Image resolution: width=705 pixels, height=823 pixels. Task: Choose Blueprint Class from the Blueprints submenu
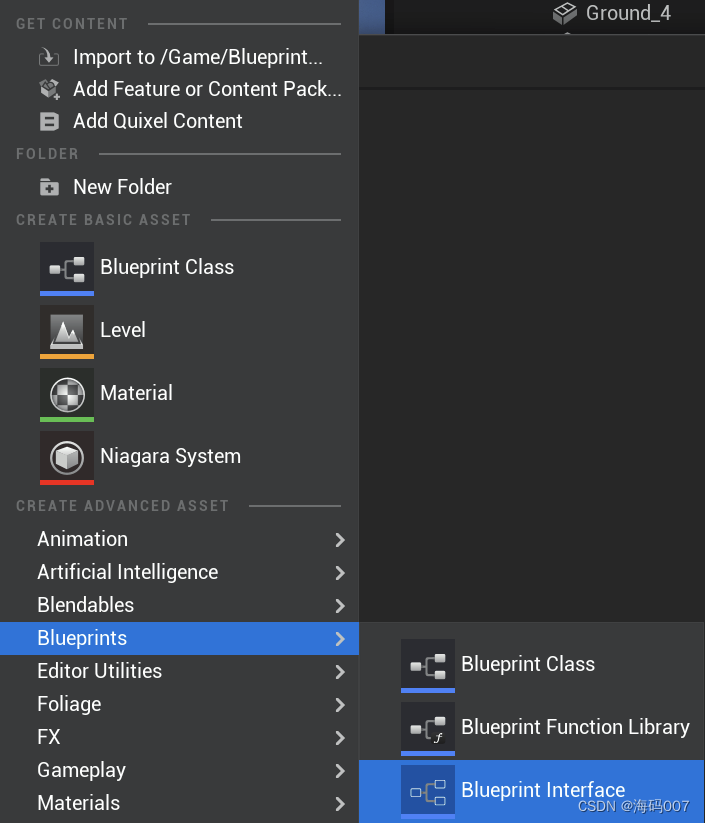point(532,666)
